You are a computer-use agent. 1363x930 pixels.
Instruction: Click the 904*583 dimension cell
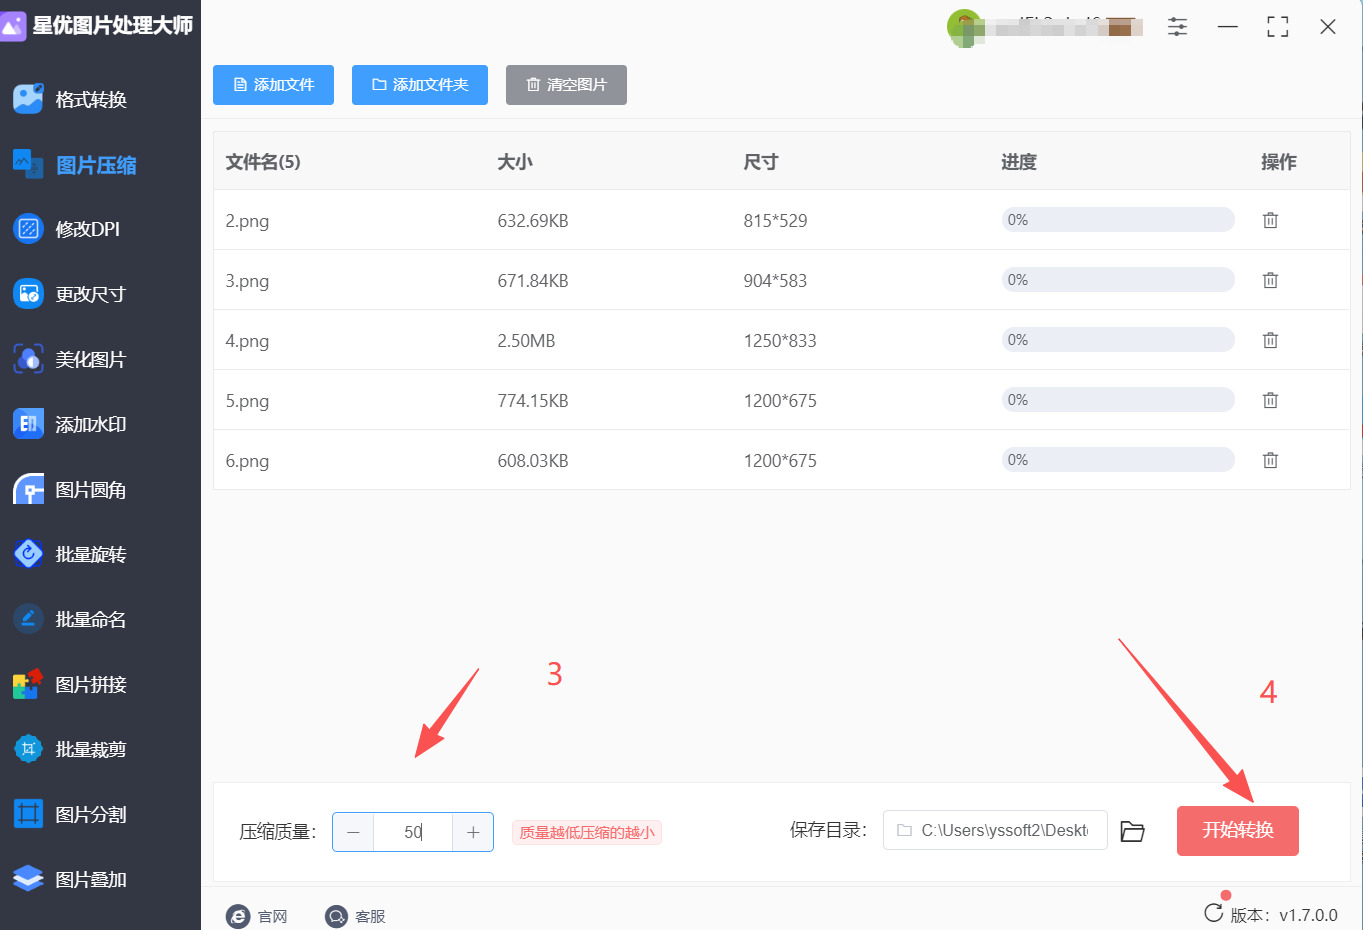pos(775,281)
